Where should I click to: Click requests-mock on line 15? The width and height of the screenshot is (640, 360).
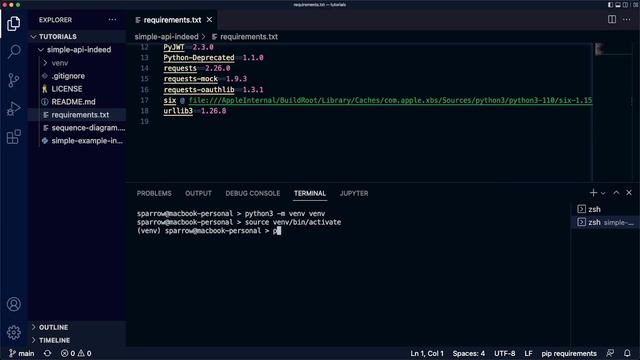pos(191,79)
